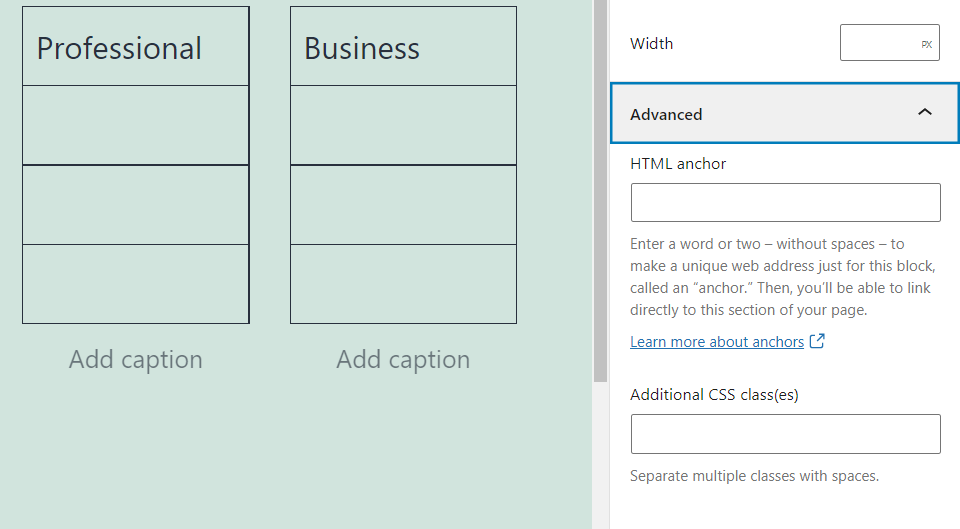Click third row cell under Professional
Image resolution: width=960 pixels, height=529 pixels.
(x=135, y=204)
